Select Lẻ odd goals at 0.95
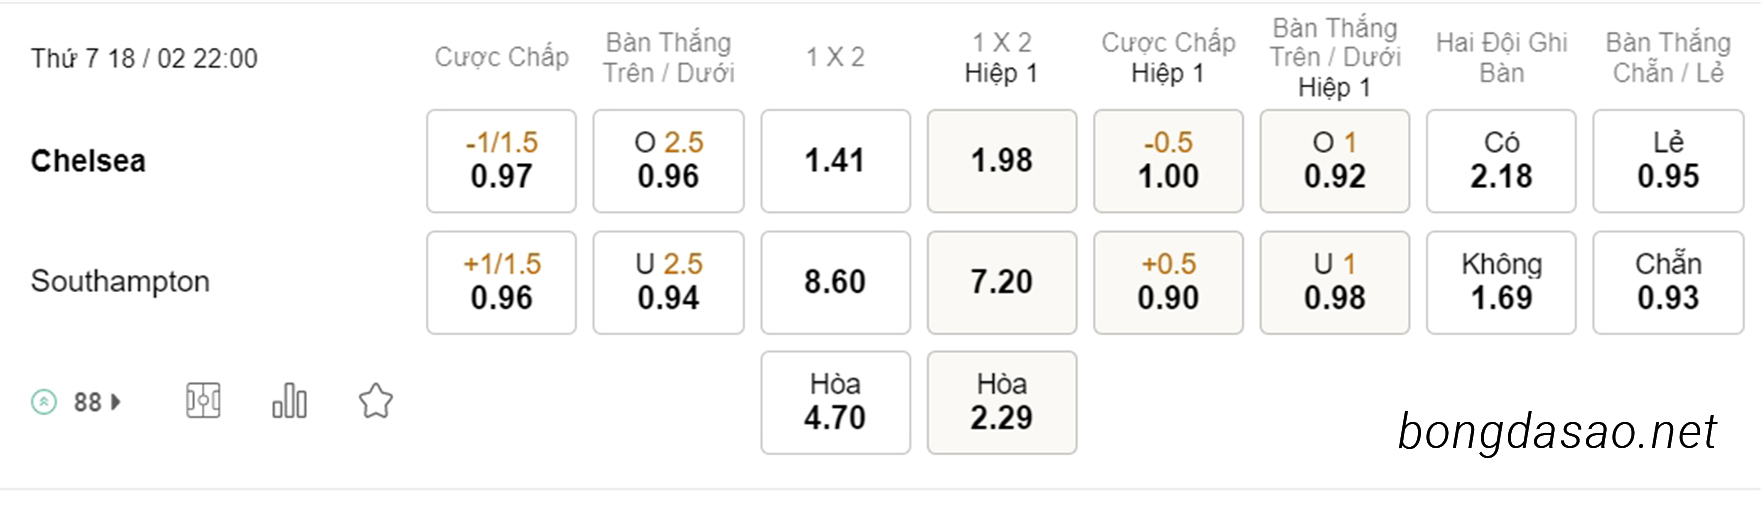Viewport: 1764px width, 506px height. (1668, 161)
